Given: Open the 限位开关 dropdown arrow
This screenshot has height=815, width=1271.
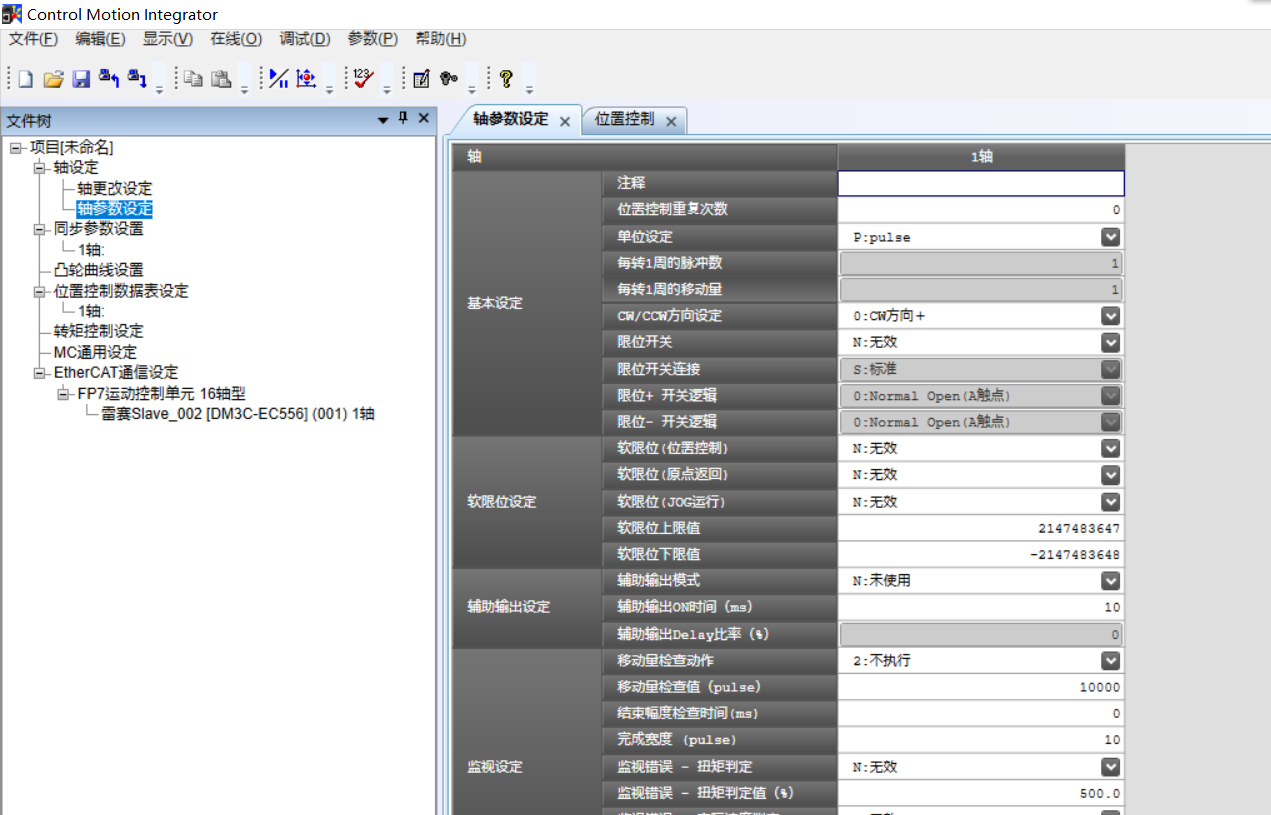Looking at the screenshot, I should point(1110,342).
